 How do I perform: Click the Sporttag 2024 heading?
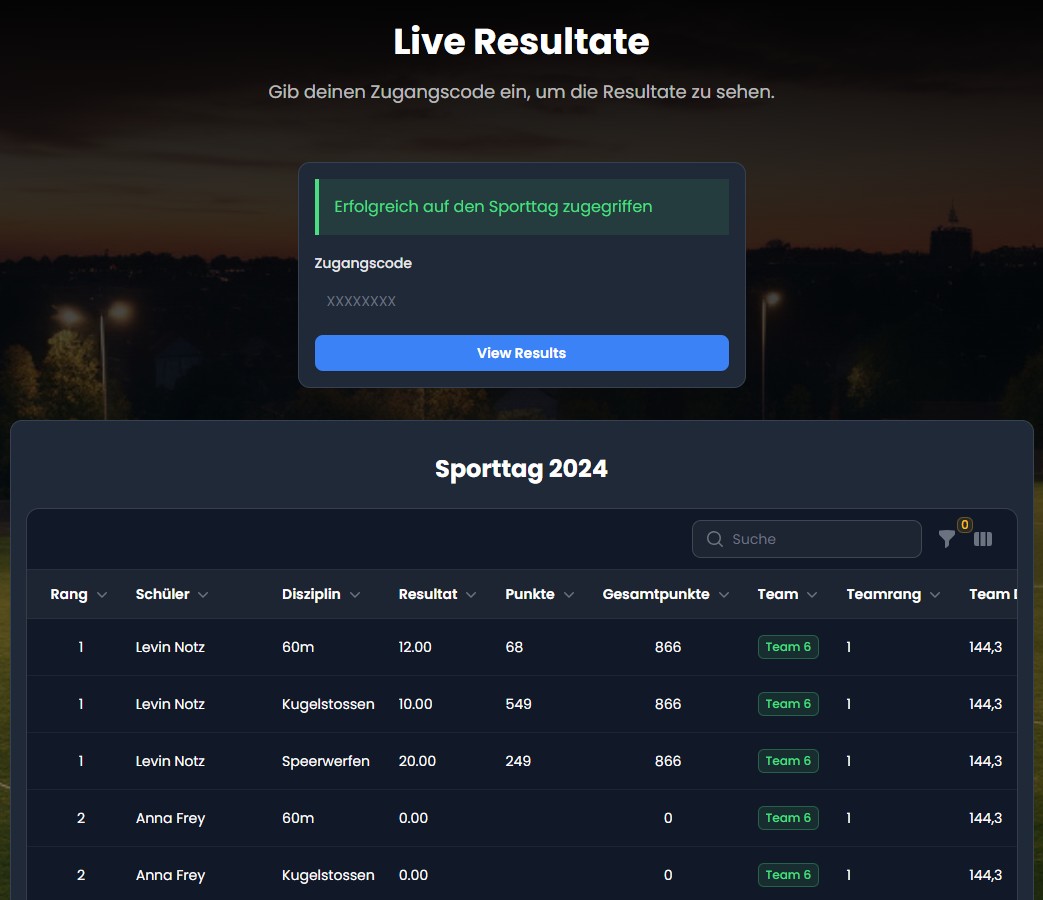(521, 469)
